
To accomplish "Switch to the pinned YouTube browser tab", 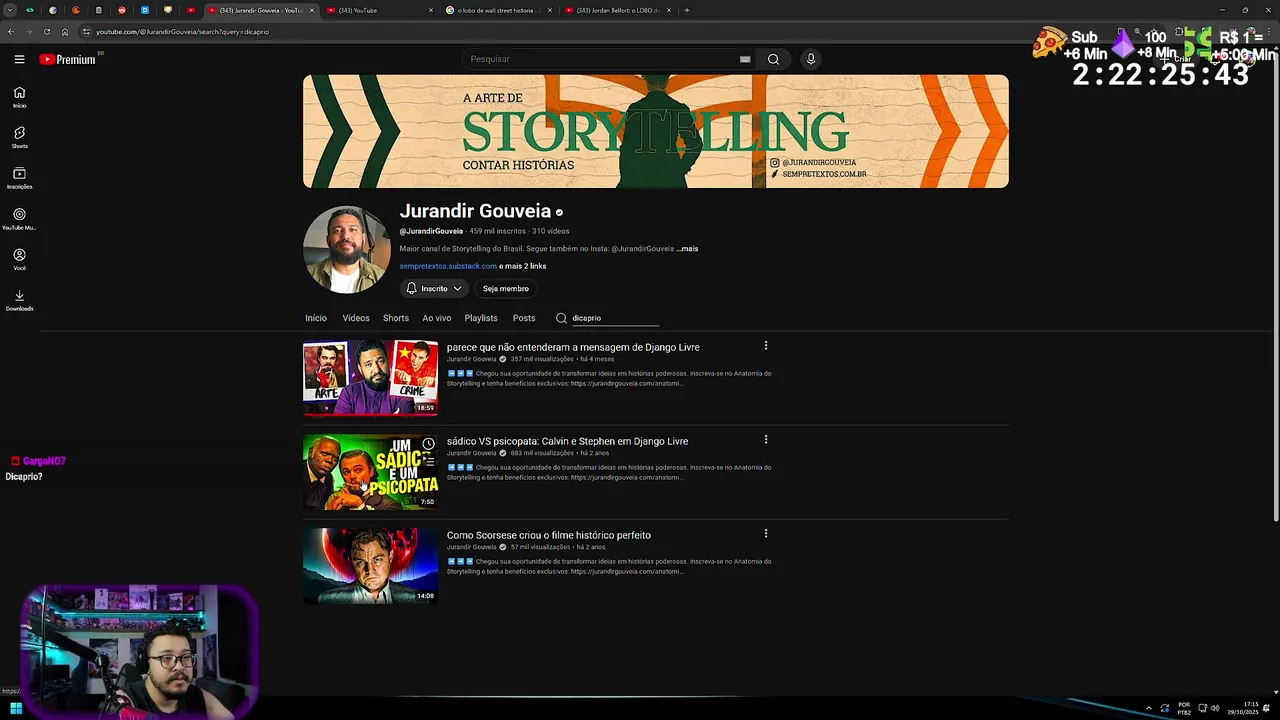I will point(191,10).
